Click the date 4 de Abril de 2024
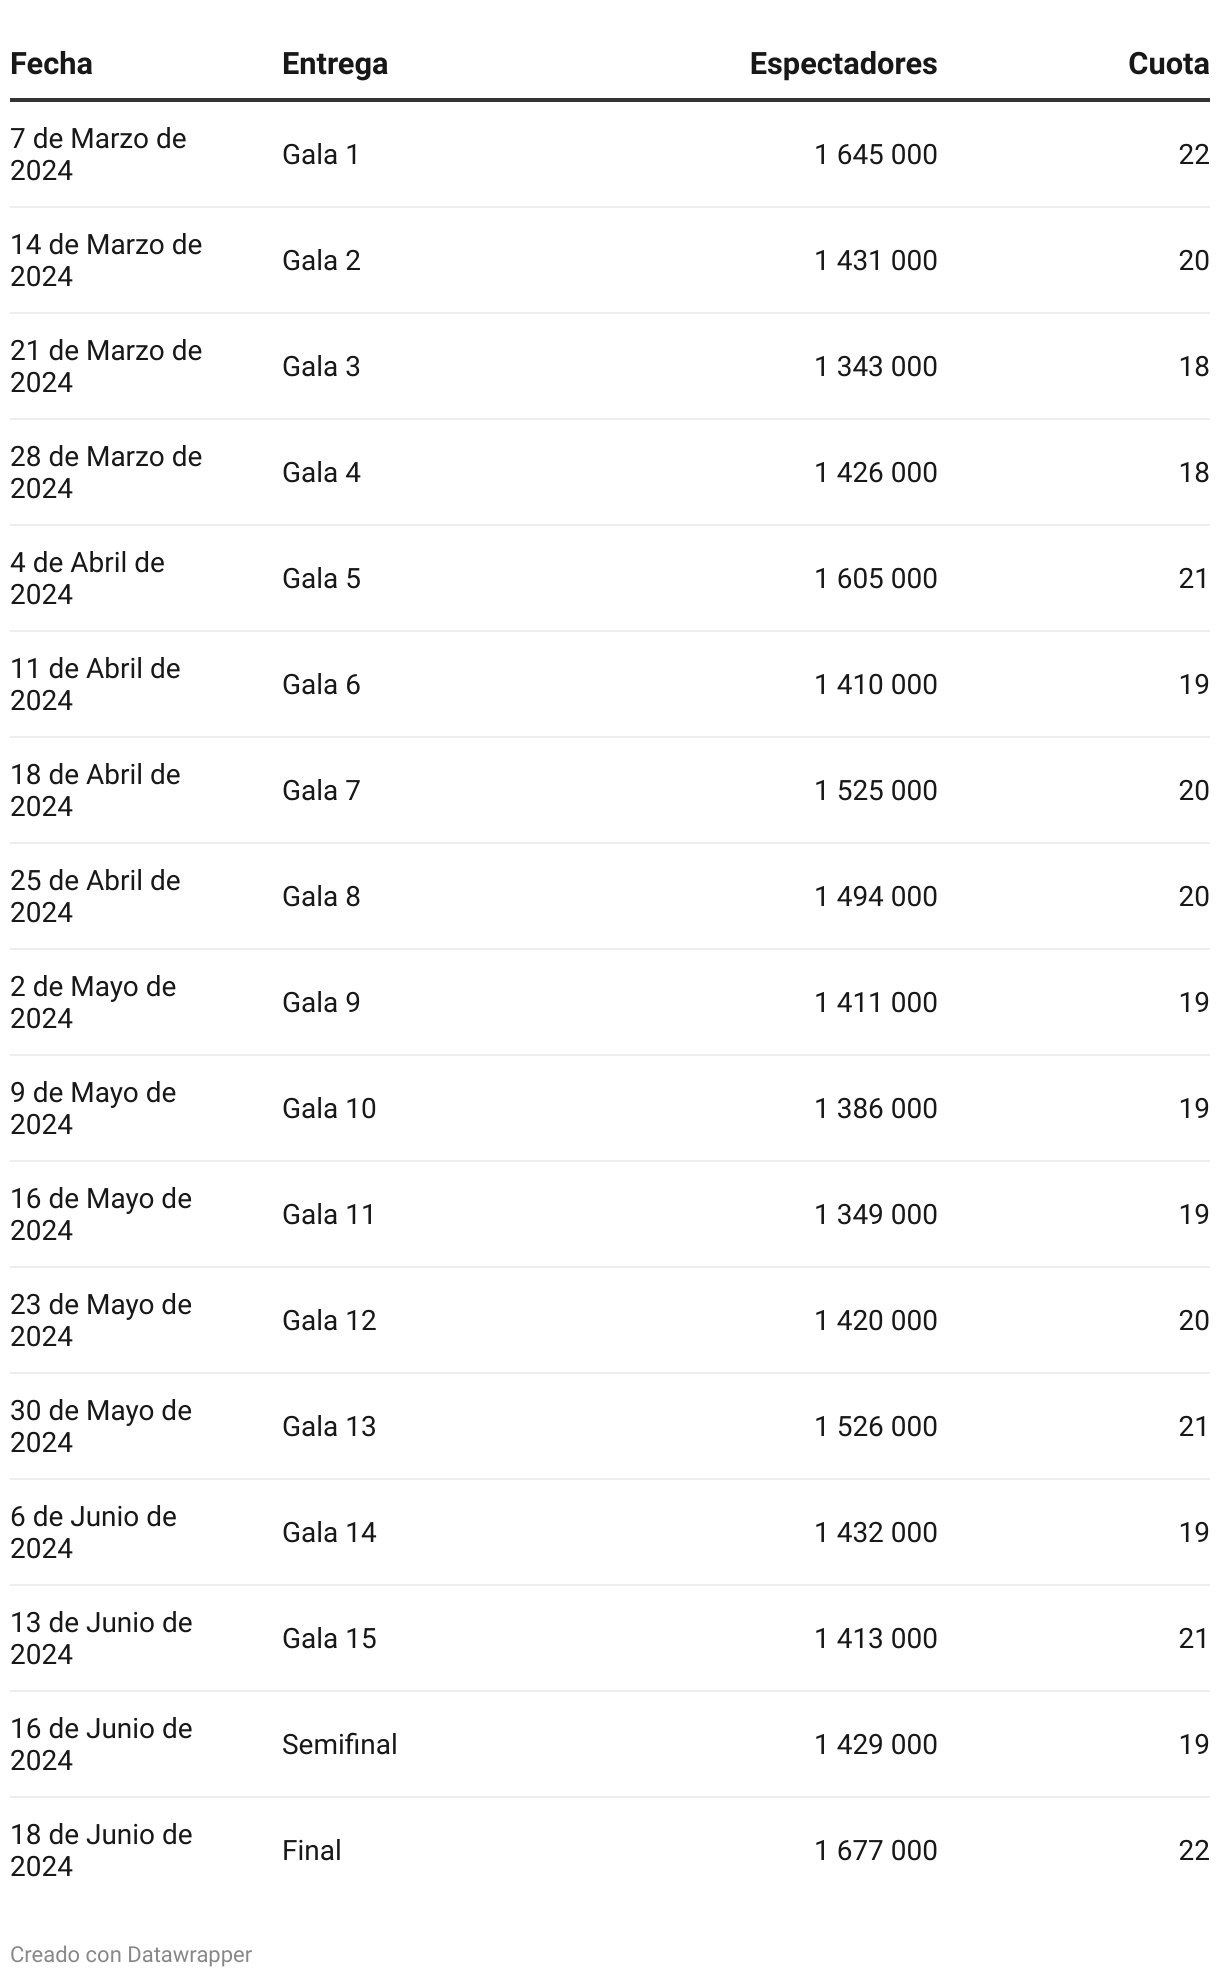1220x1978 pixels. click(x=87, y=578)
